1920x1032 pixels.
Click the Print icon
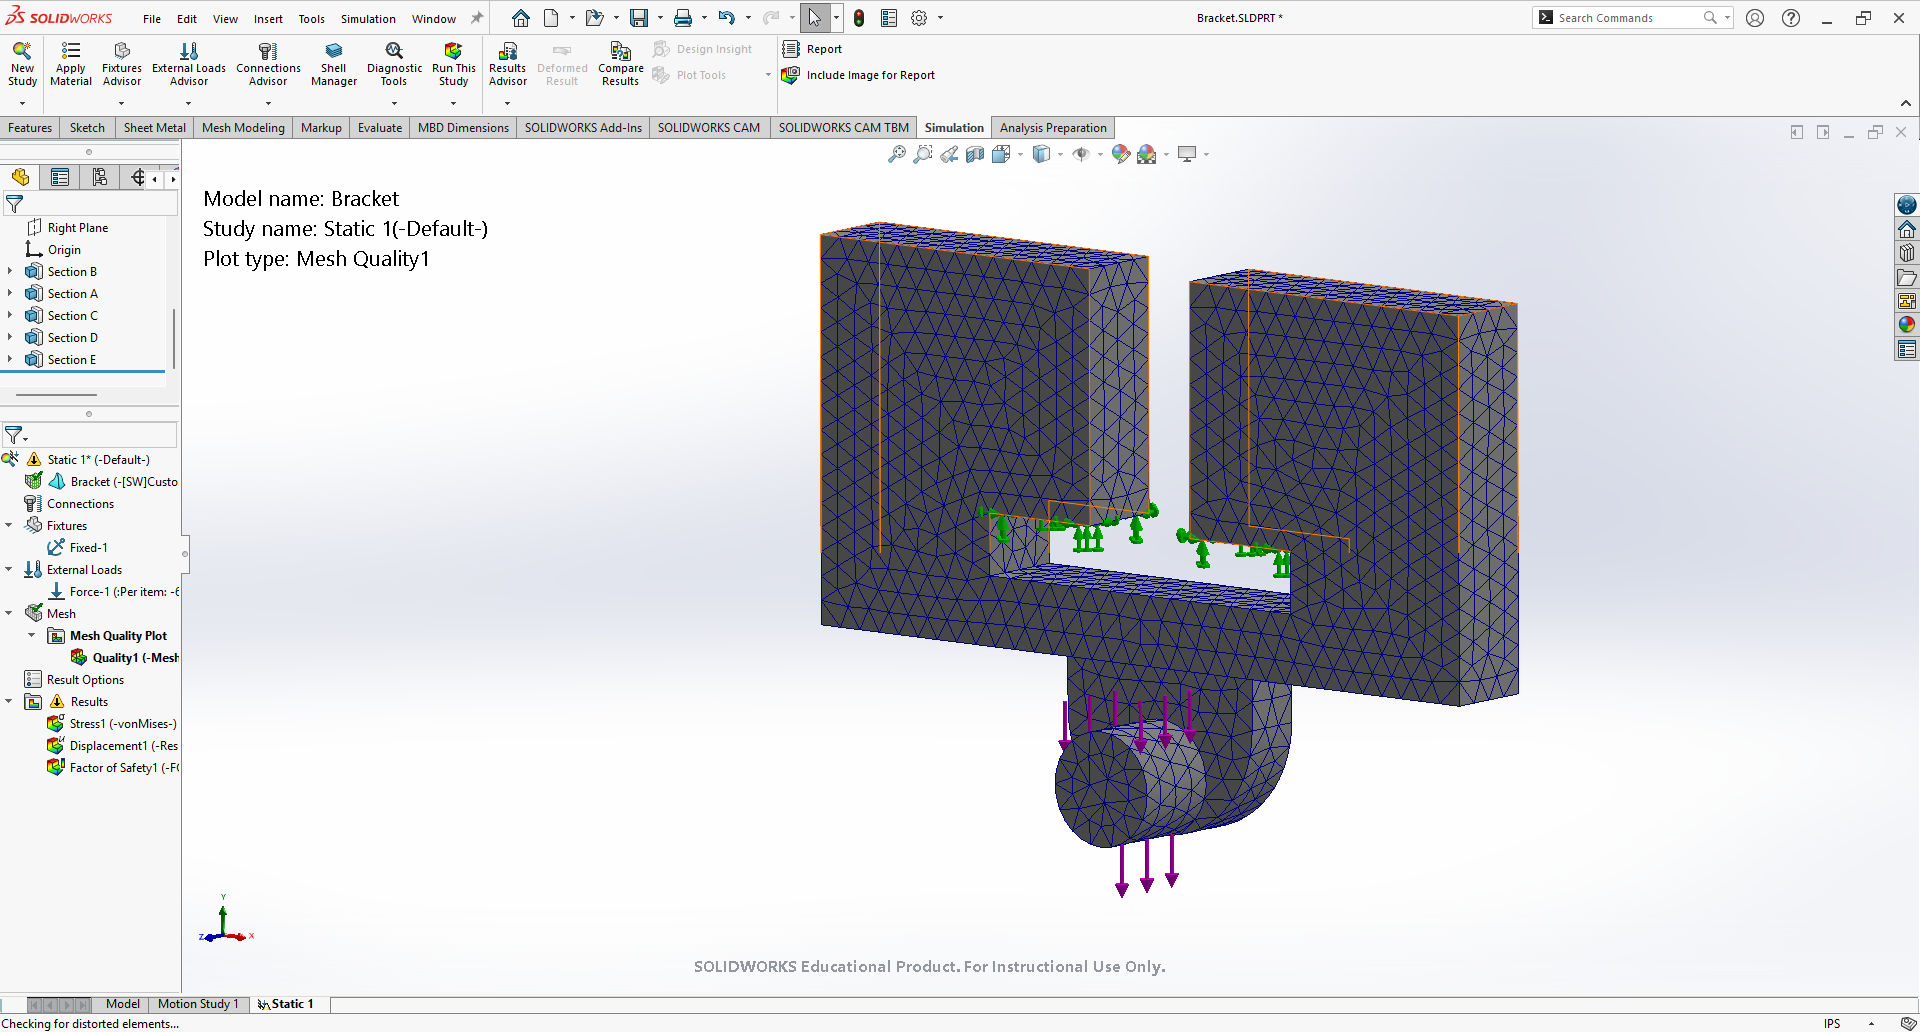point(682,18)
